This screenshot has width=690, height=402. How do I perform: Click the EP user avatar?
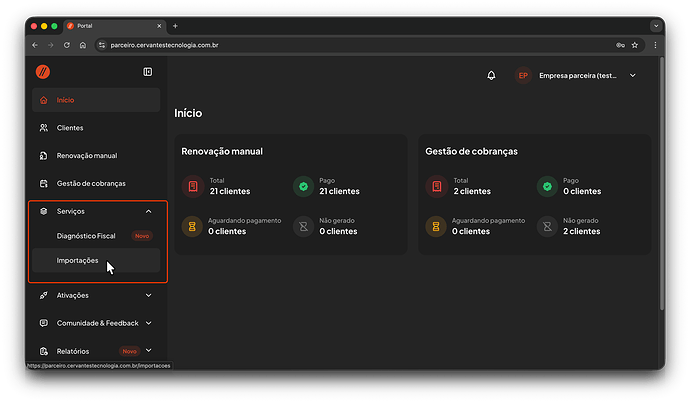point(522,75)
